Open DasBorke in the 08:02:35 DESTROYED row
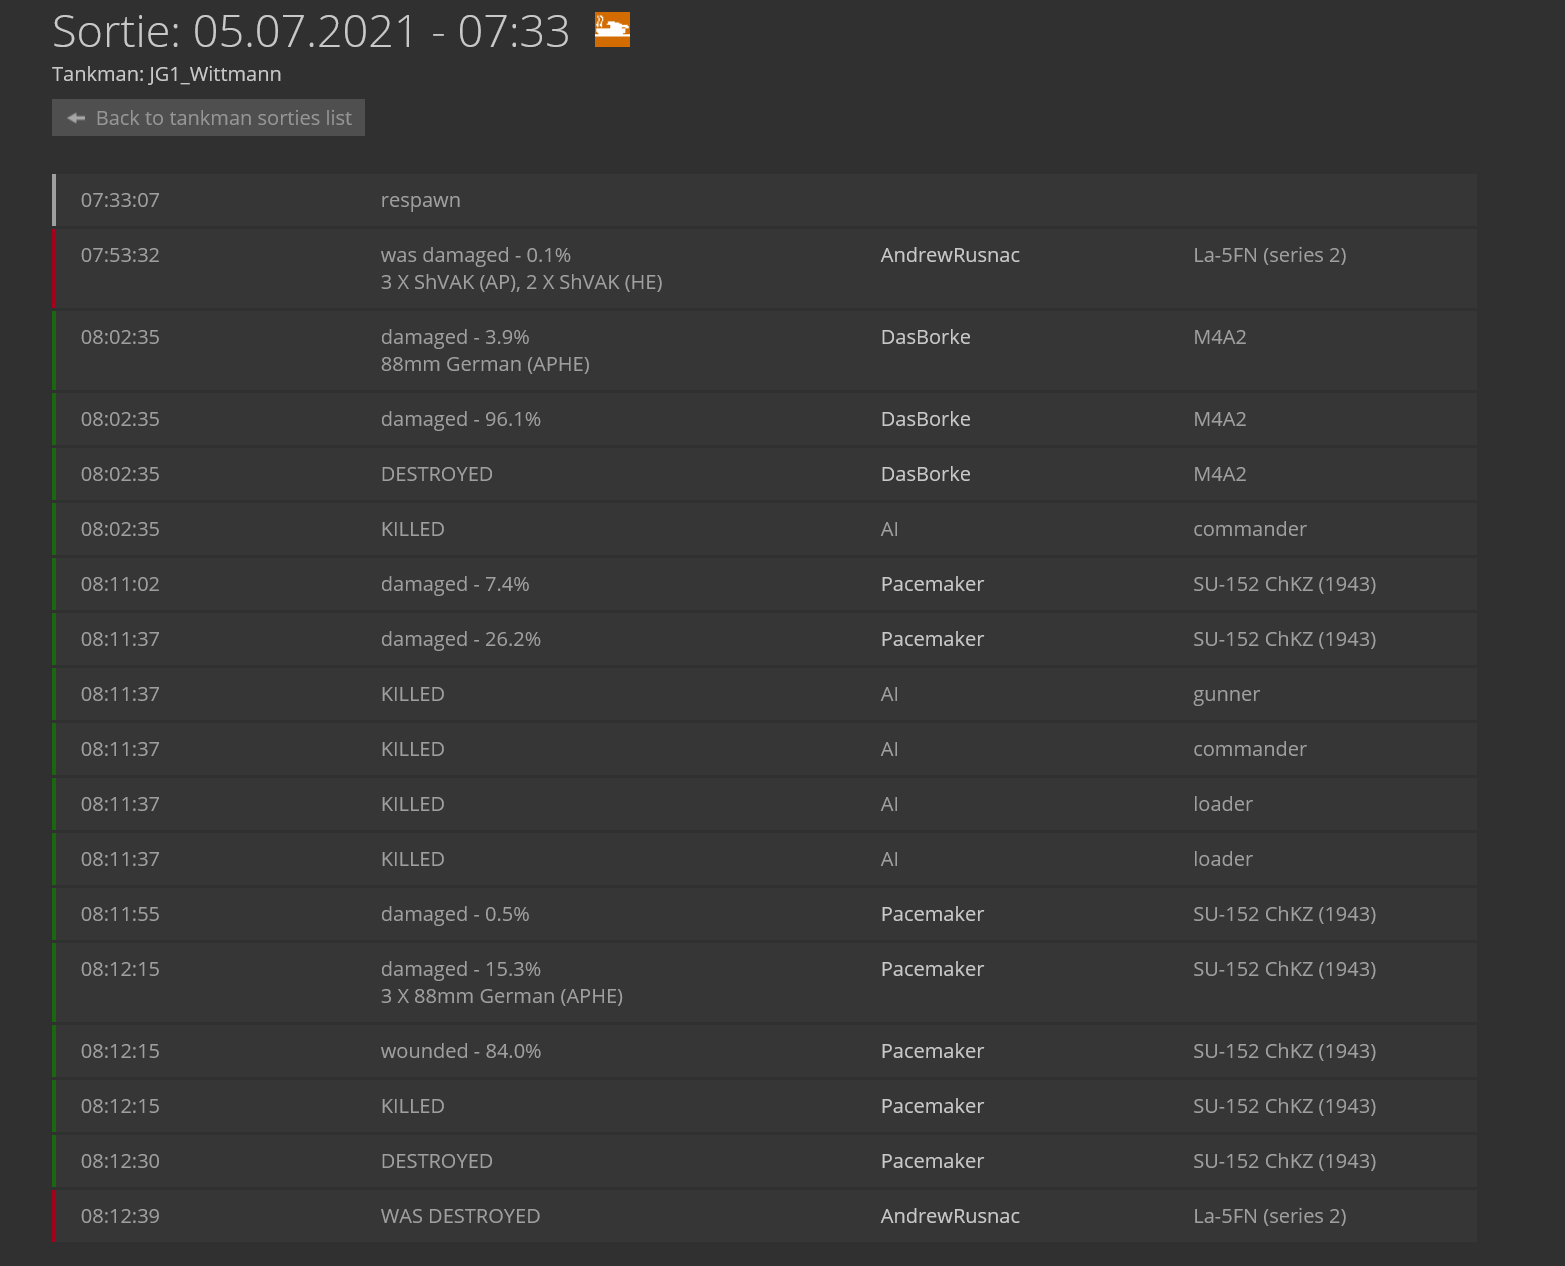Image resolution: width=1565 pixels, height=1266 pixels. coord(925,474)
